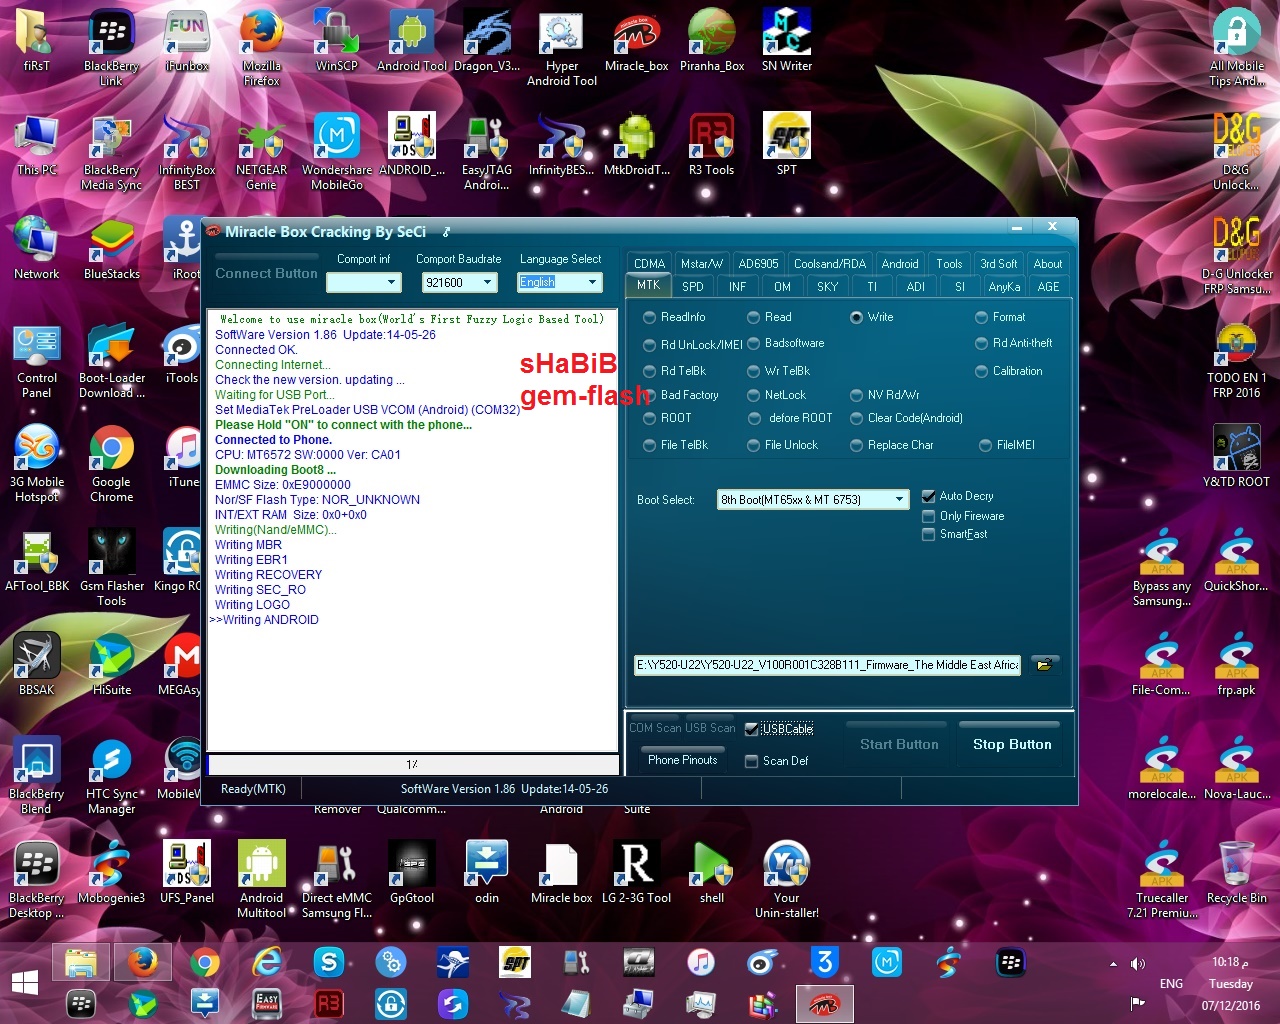Click the Connect Button
The image size is (1280, 1024).
(266, 273)
